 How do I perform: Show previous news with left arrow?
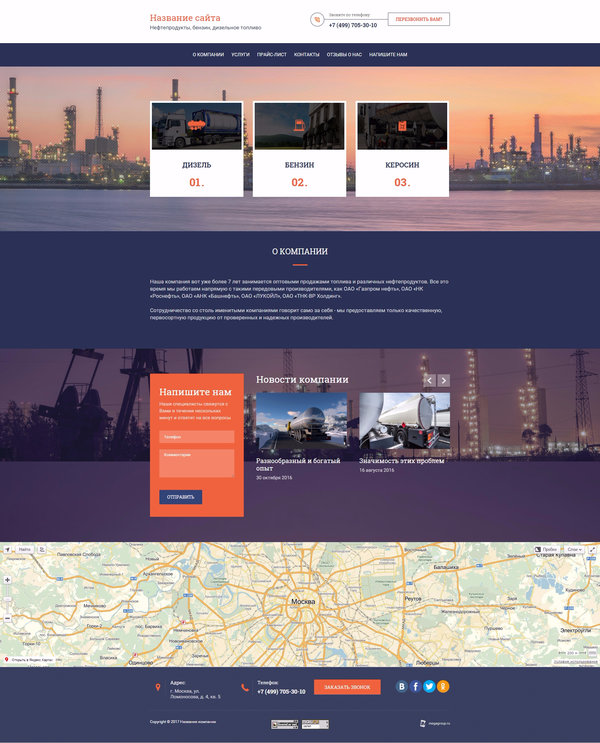(430, 380)
